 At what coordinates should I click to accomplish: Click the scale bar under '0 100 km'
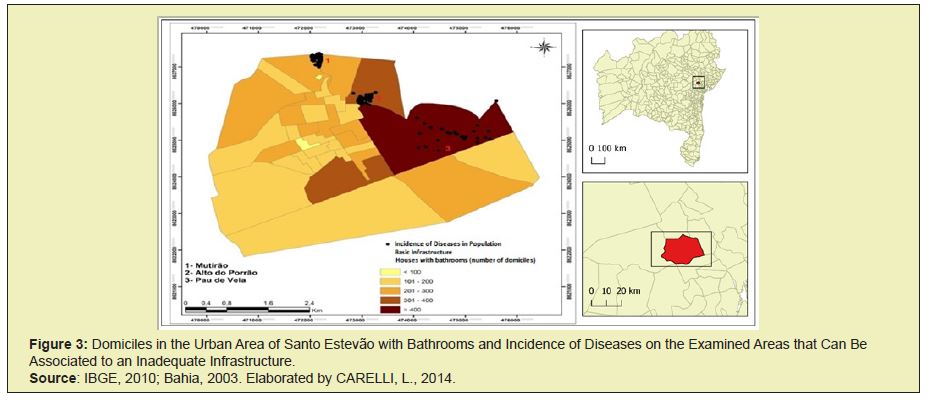click(x=597, y=159)
